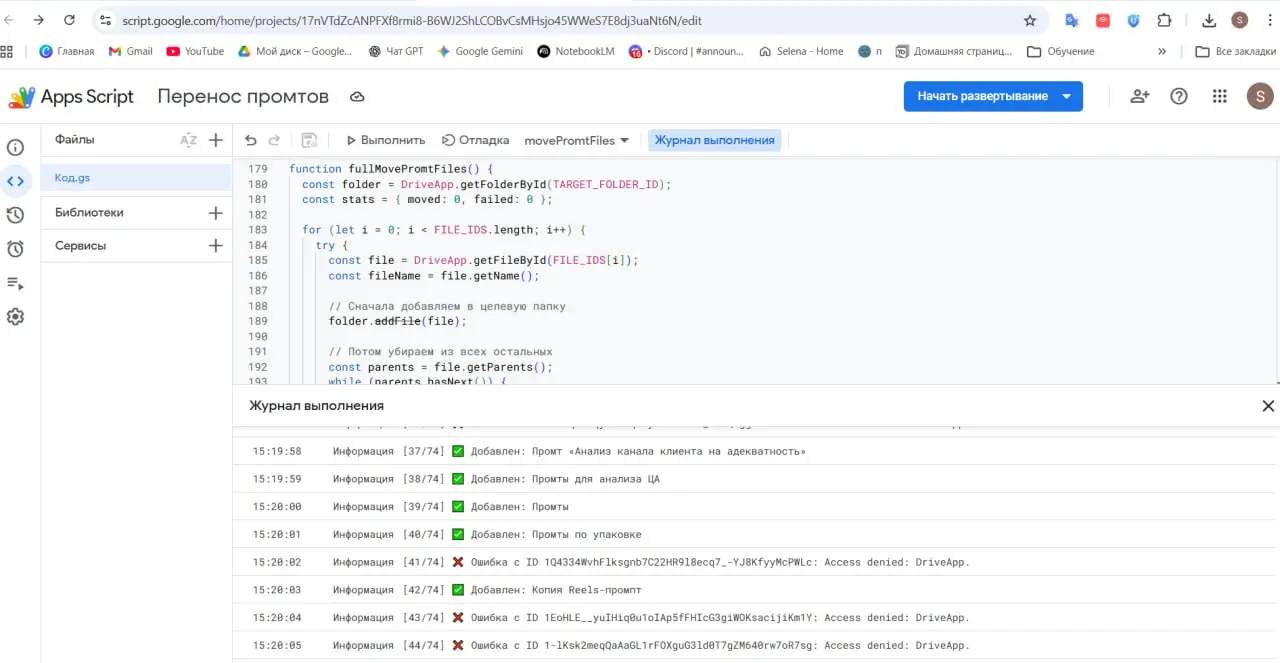Viewport: 1280px width, 663px height.
Task: Open the NotebookLM bookmark
Action: 576,51
